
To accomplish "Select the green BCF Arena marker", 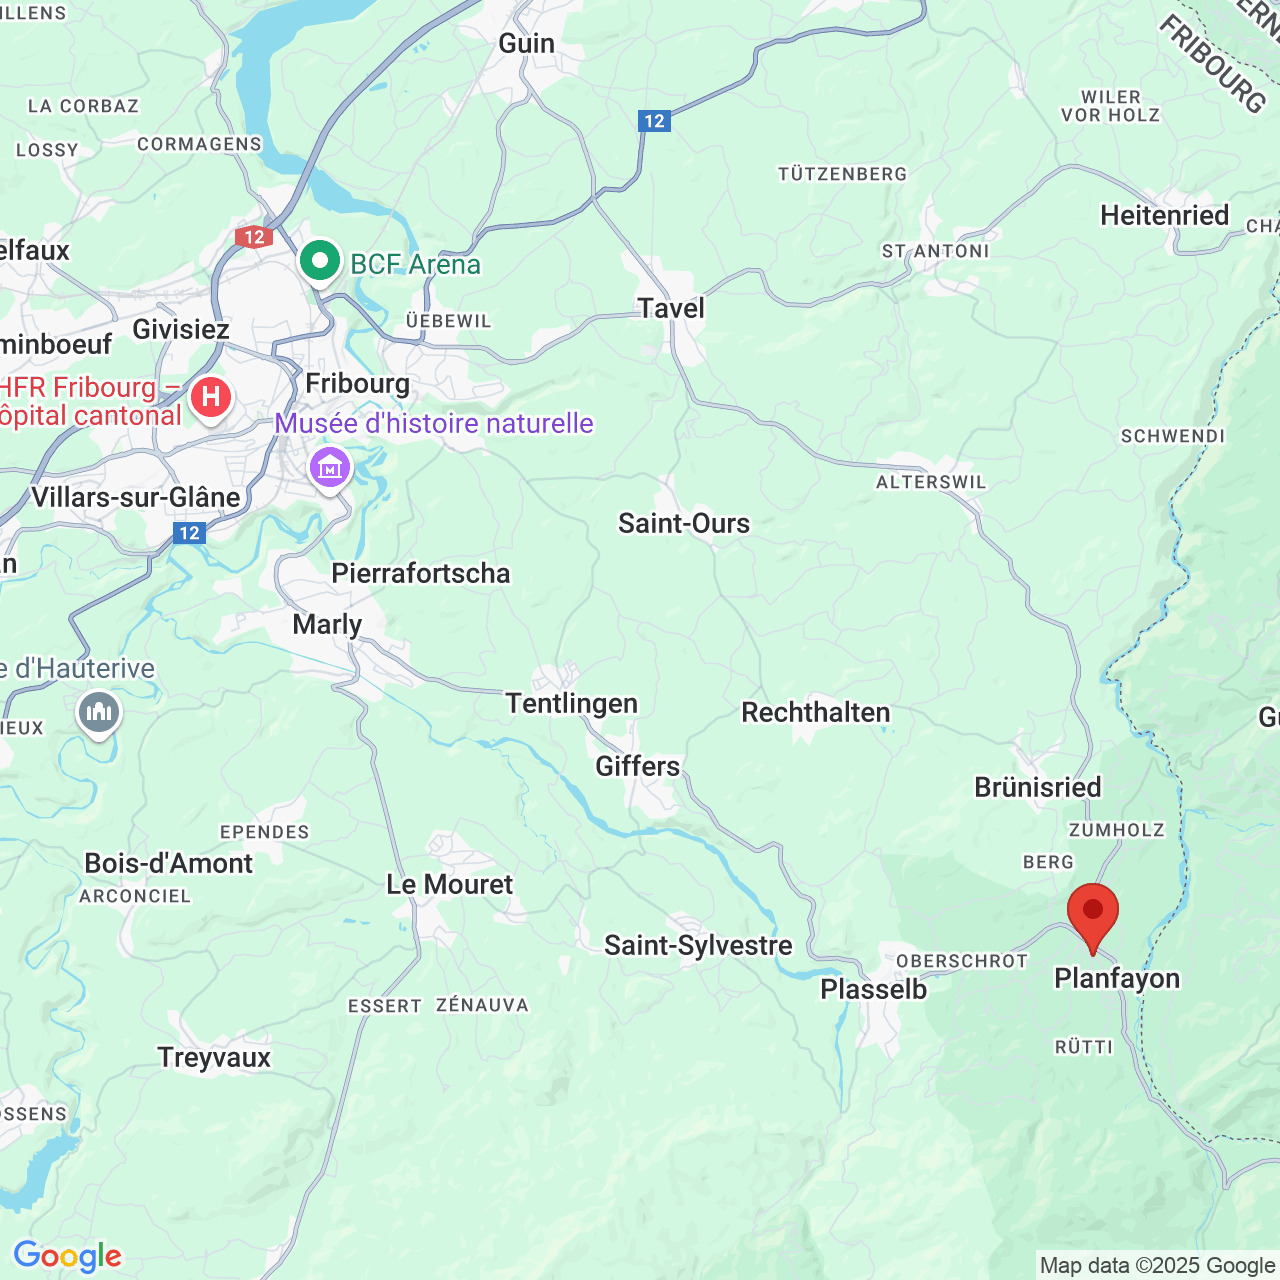I will click(320, 264).
